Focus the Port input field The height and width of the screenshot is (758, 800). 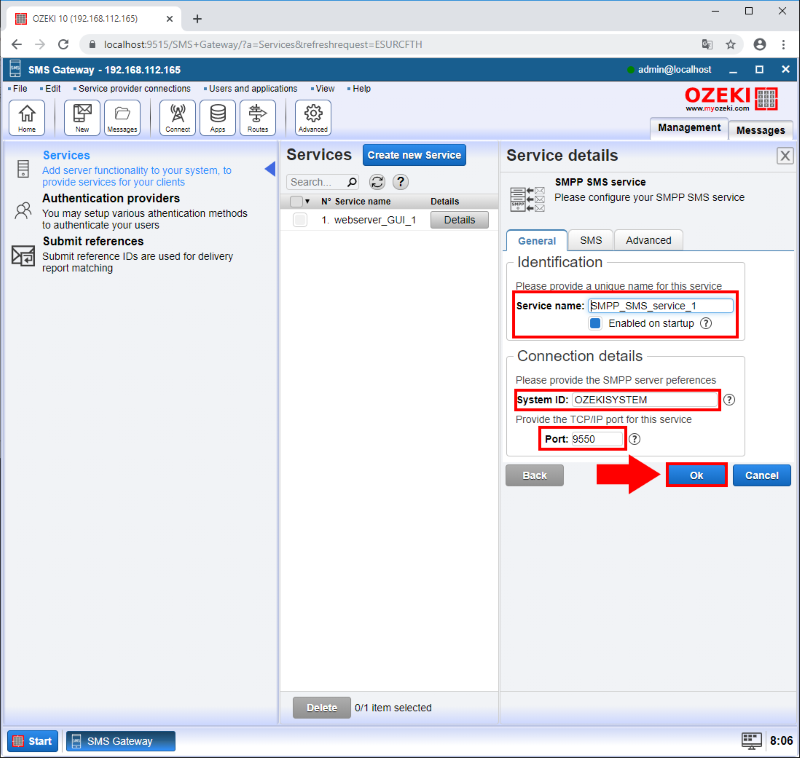597,439
